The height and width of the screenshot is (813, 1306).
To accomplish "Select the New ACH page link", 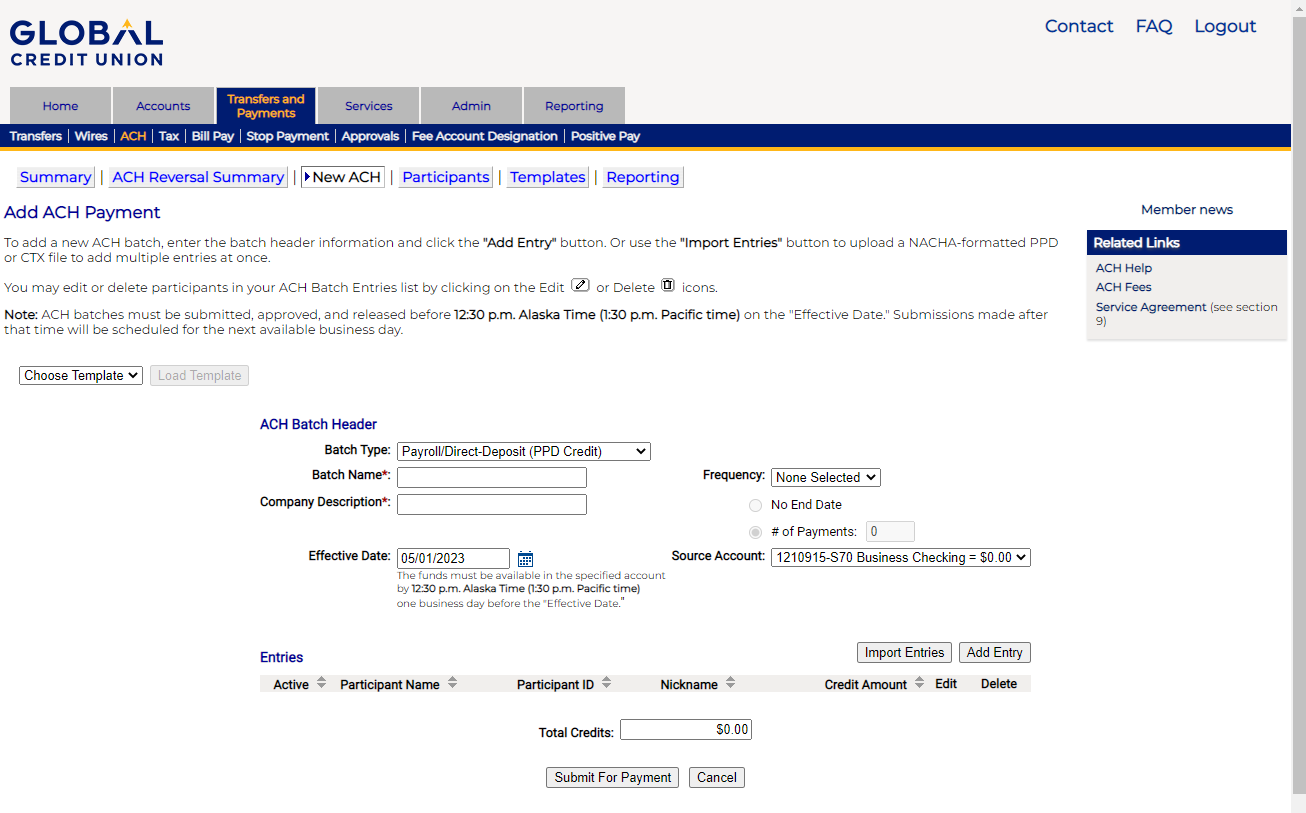I will (343, 177).
